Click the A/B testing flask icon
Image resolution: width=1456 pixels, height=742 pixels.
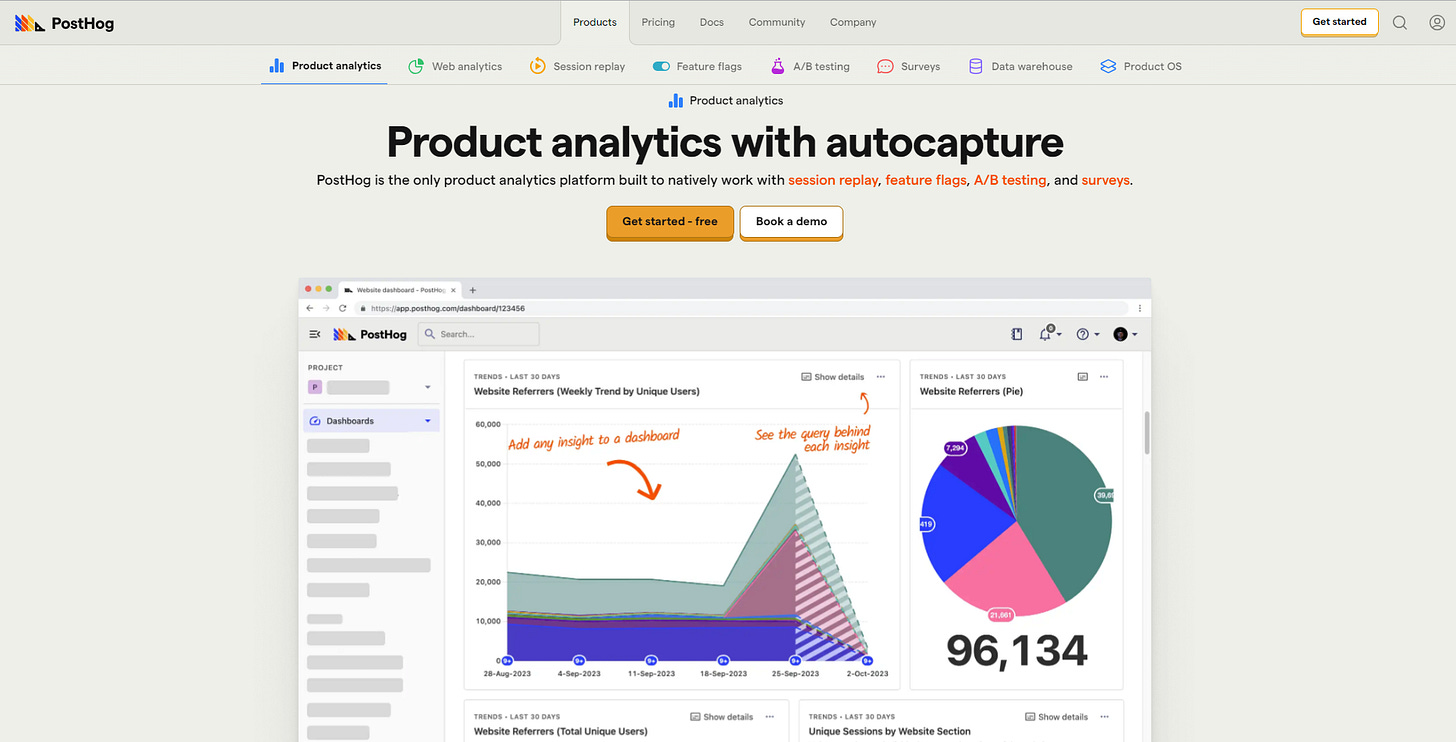point(777,66)
